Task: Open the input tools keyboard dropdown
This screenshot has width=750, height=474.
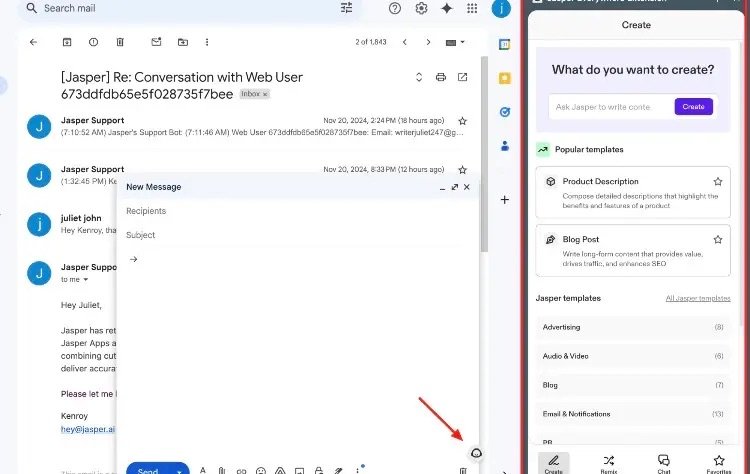Action: (x=455, y=42)
